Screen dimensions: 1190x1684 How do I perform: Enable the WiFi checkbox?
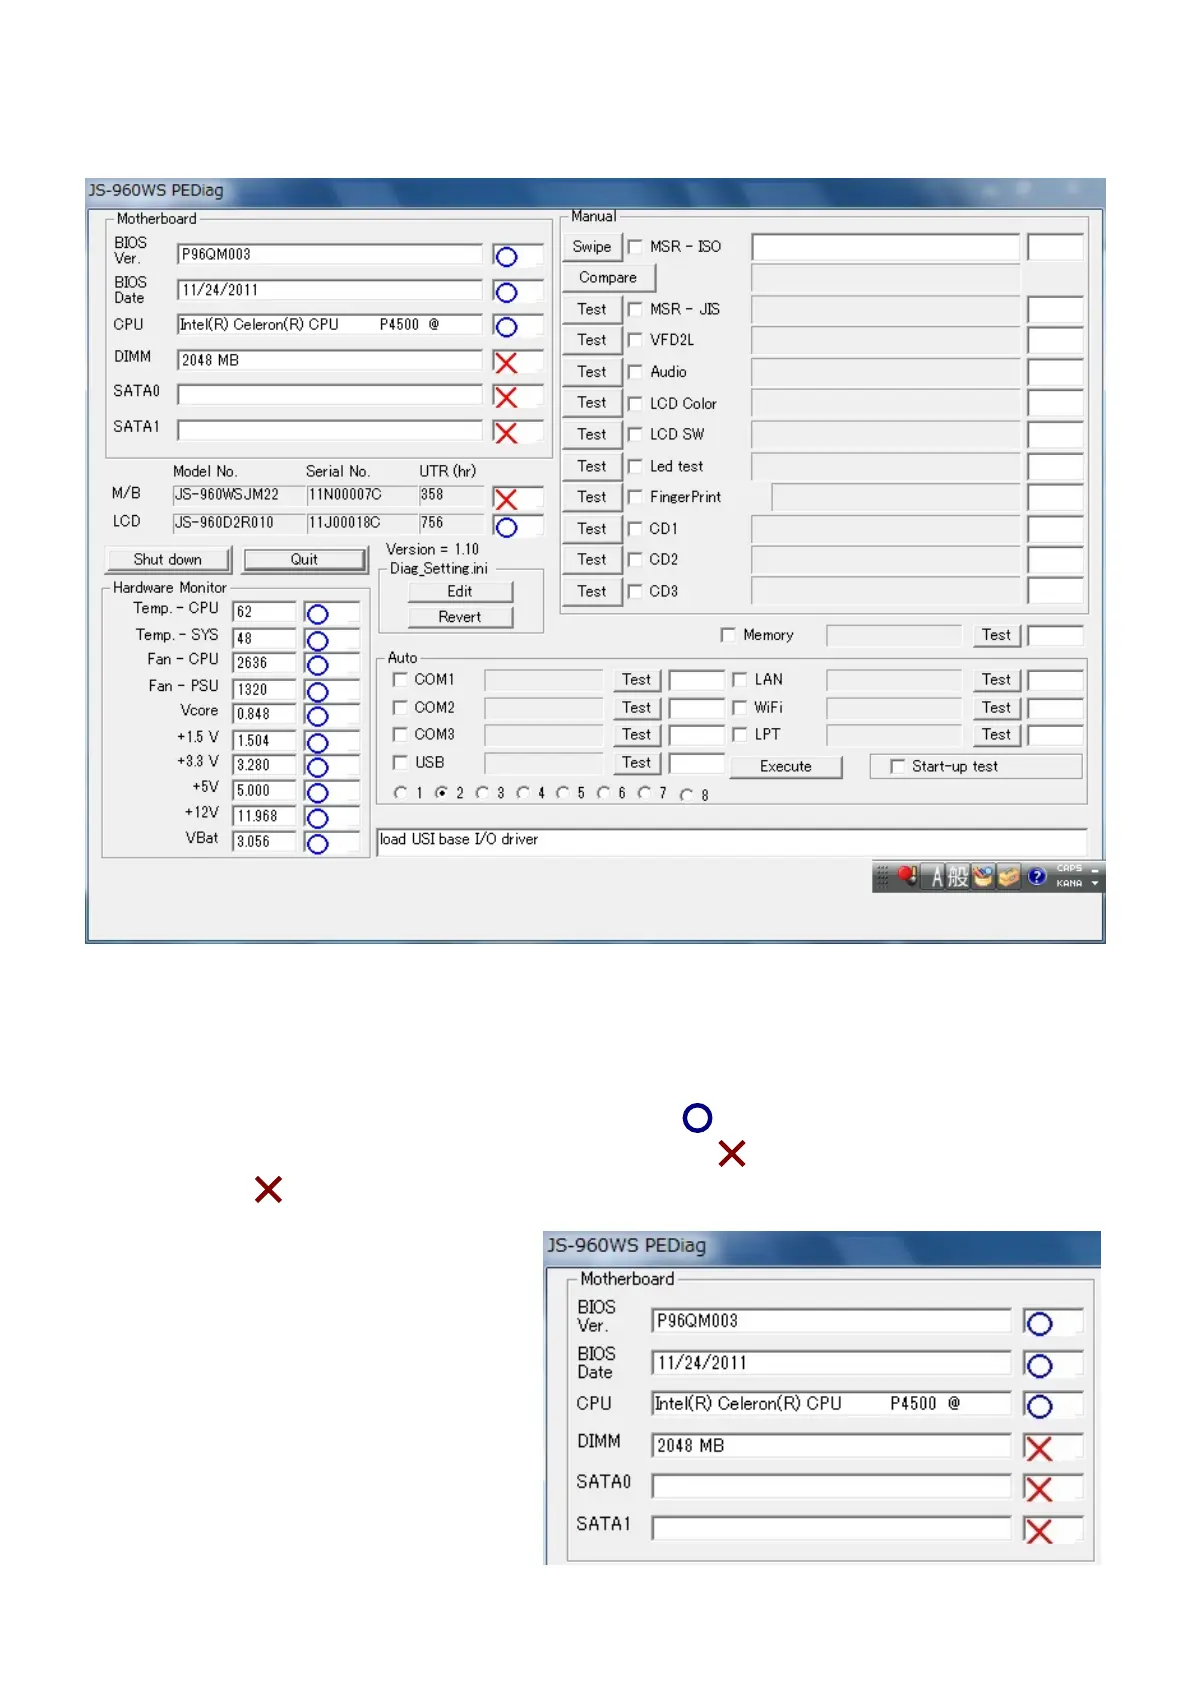740,707
